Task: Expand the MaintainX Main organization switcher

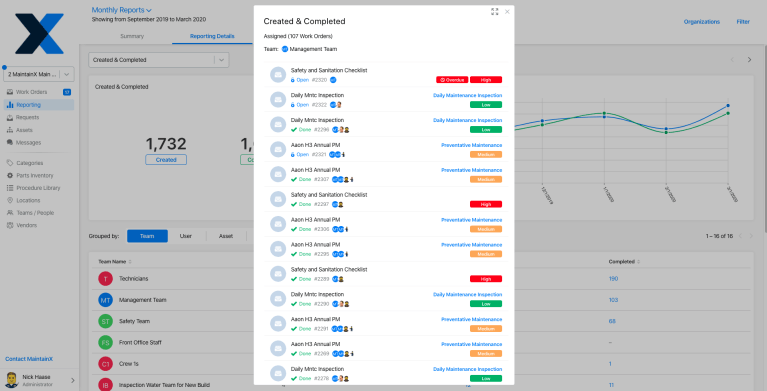Action: (39, 74)
